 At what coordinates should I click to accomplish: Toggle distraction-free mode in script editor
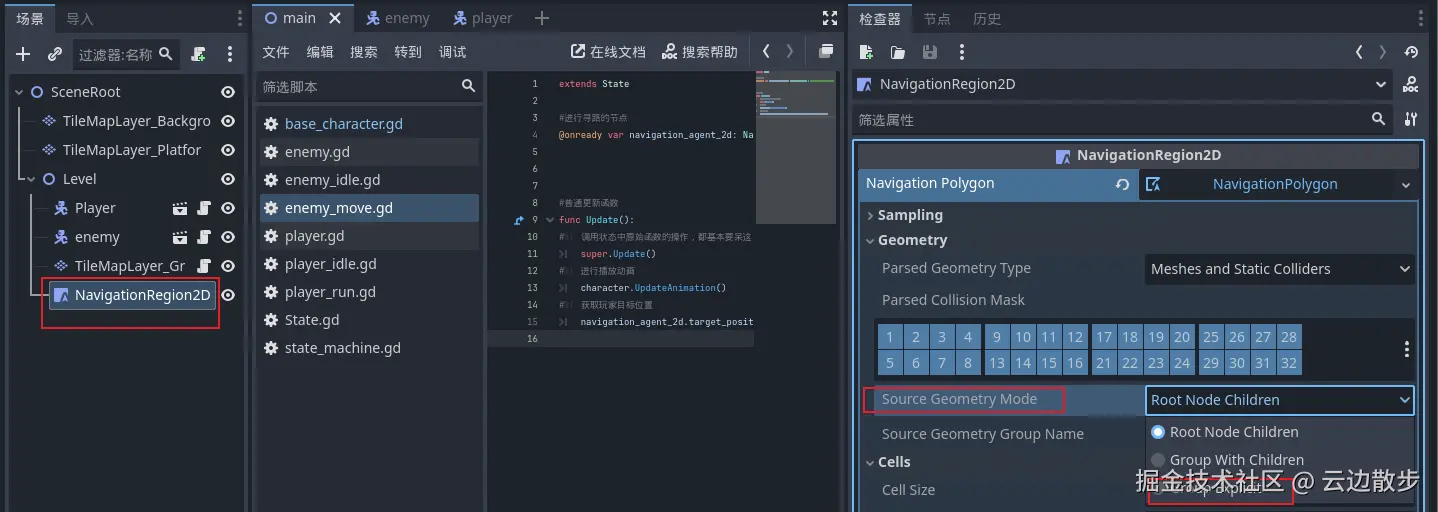click(829, 18)
